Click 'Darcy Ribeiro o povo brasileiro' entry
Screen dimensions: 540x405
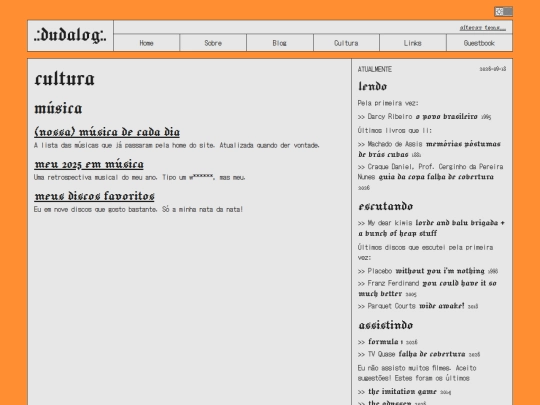424,117
